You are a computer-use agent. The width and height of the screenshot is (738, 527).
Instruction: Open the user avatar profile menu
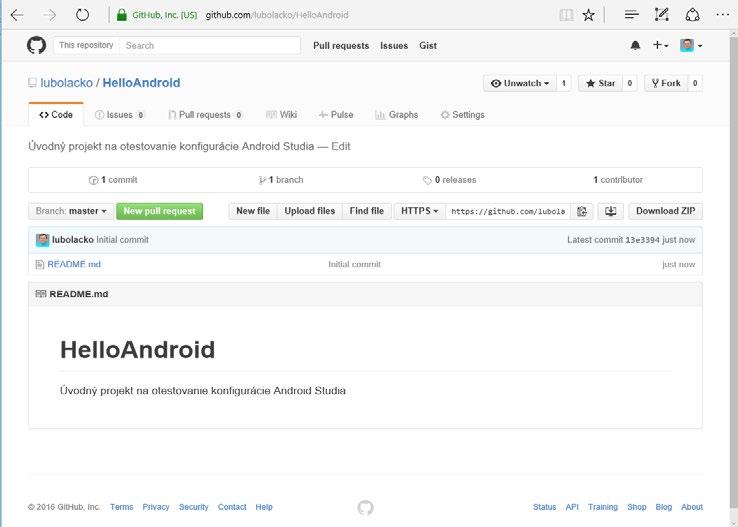point(691,46)
